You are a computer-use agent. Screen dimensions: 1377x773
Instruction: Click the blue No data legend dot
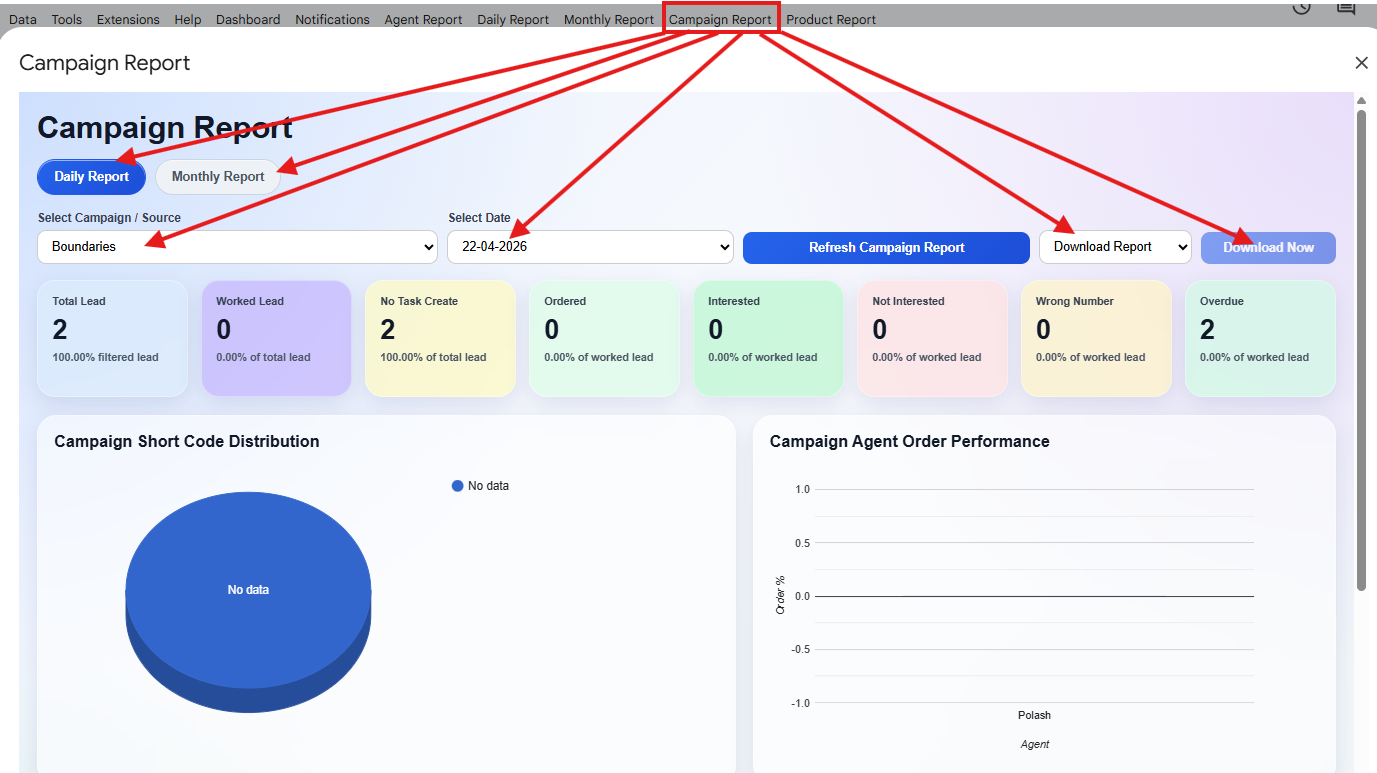pyautogui.click(x=458, y=486)
